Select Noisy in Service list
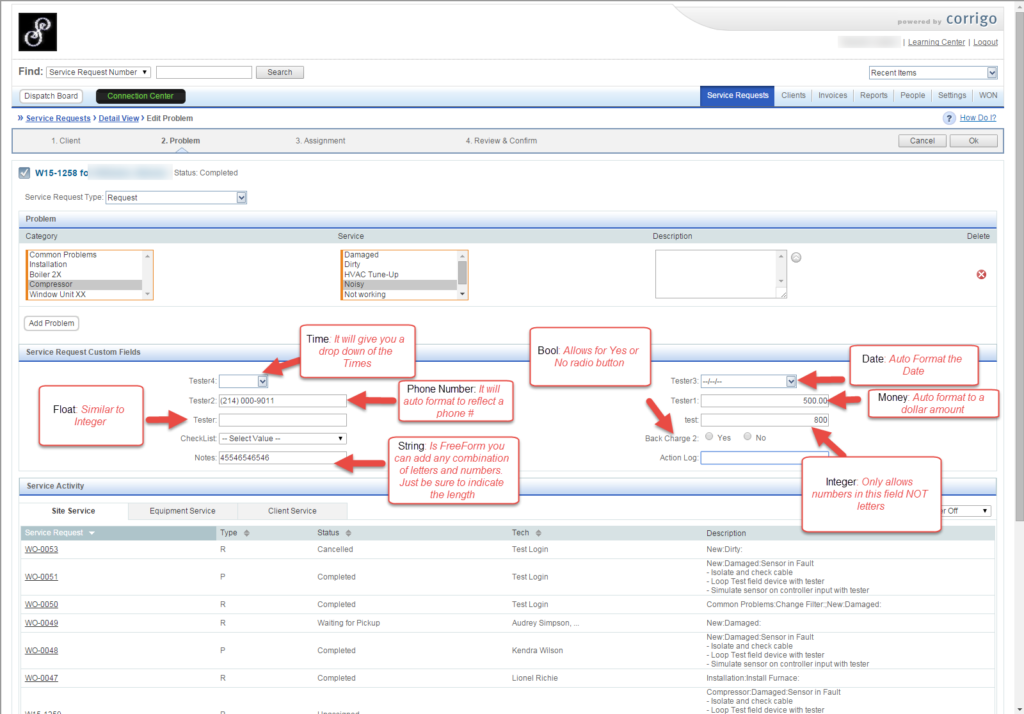 400,285
